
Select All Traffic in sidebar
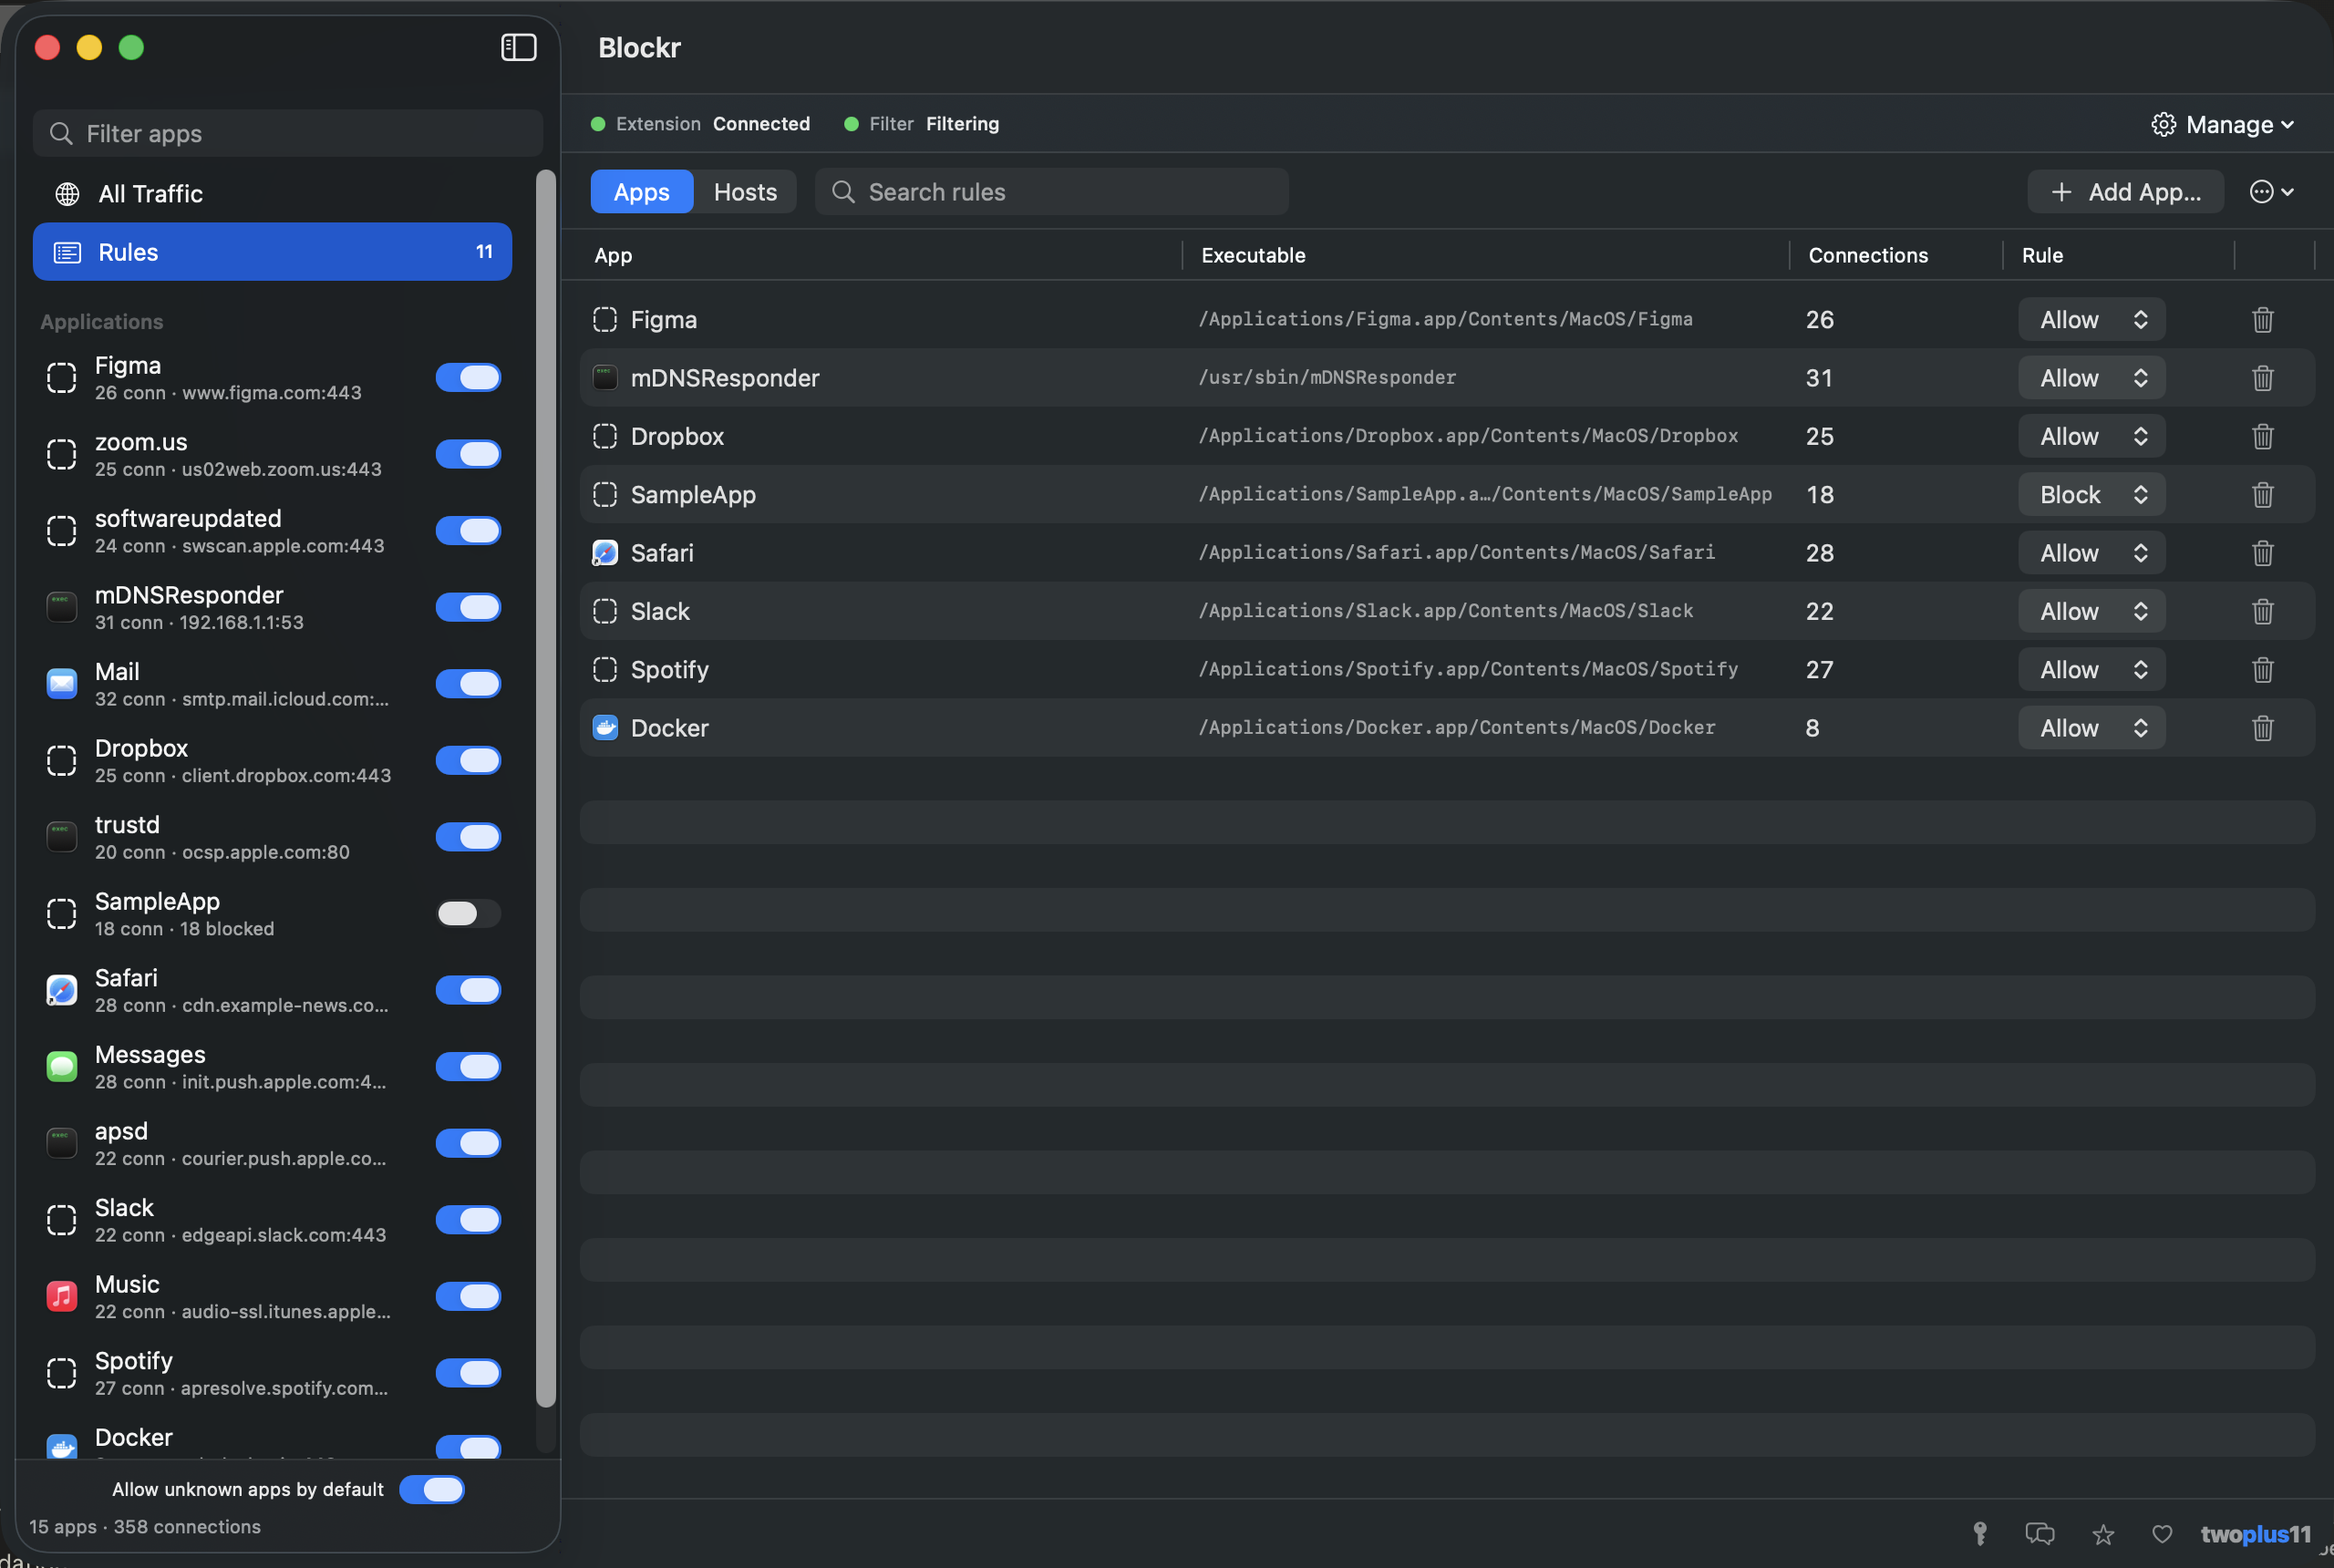click(x=272, y=194)
